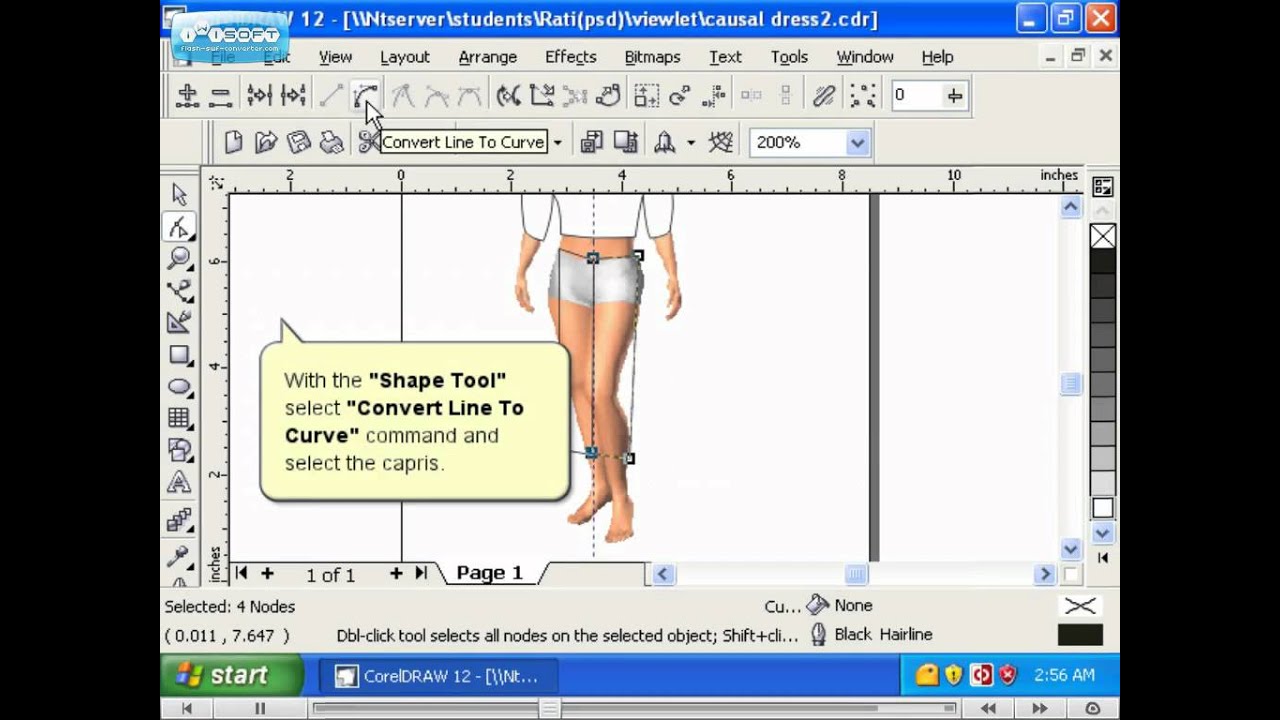Click the Delete Node(s) button

click(x=220, y=95)
